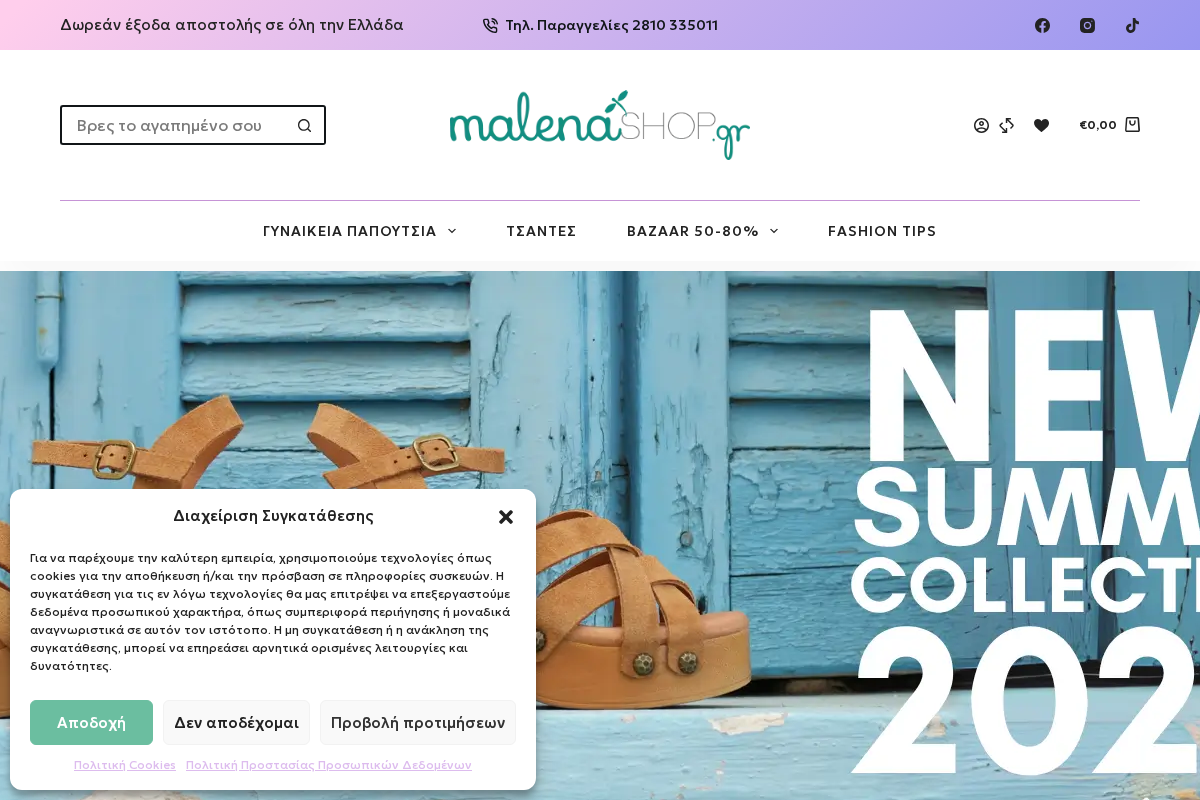
Task: Click the phone orders icon
Action: pos(490,25)
